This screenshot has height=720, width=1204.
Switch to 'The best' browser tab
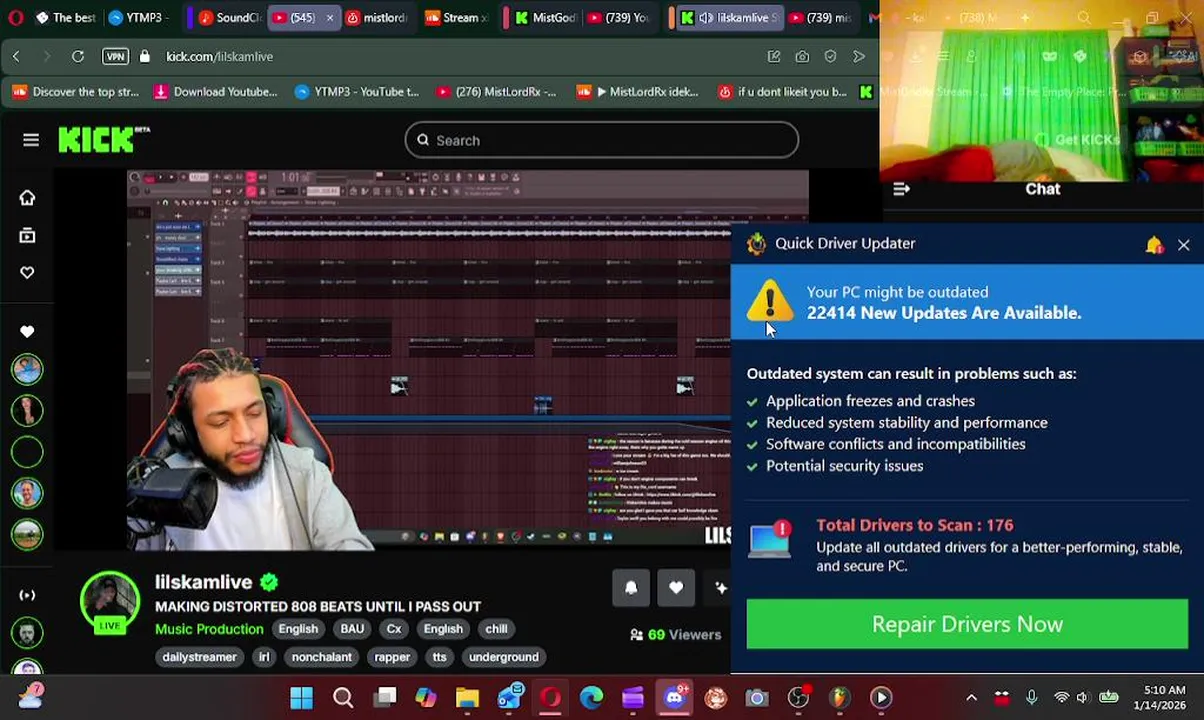point(66,17)
